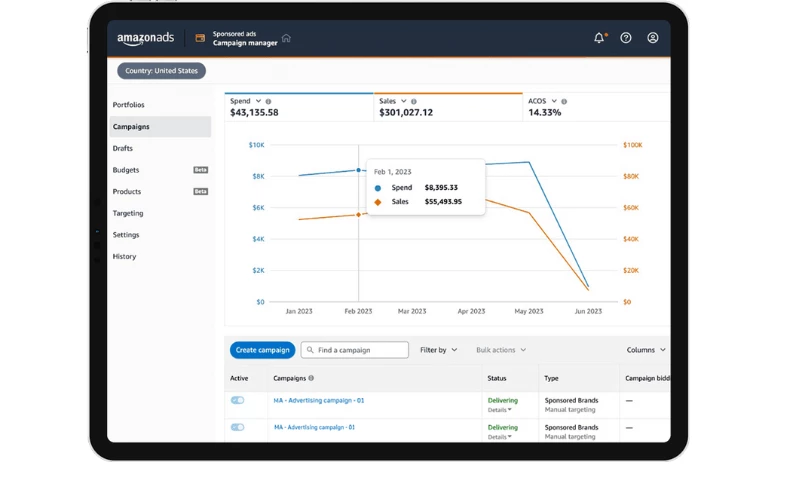Click the info icon beside Campaigns column header

point(311,379)
